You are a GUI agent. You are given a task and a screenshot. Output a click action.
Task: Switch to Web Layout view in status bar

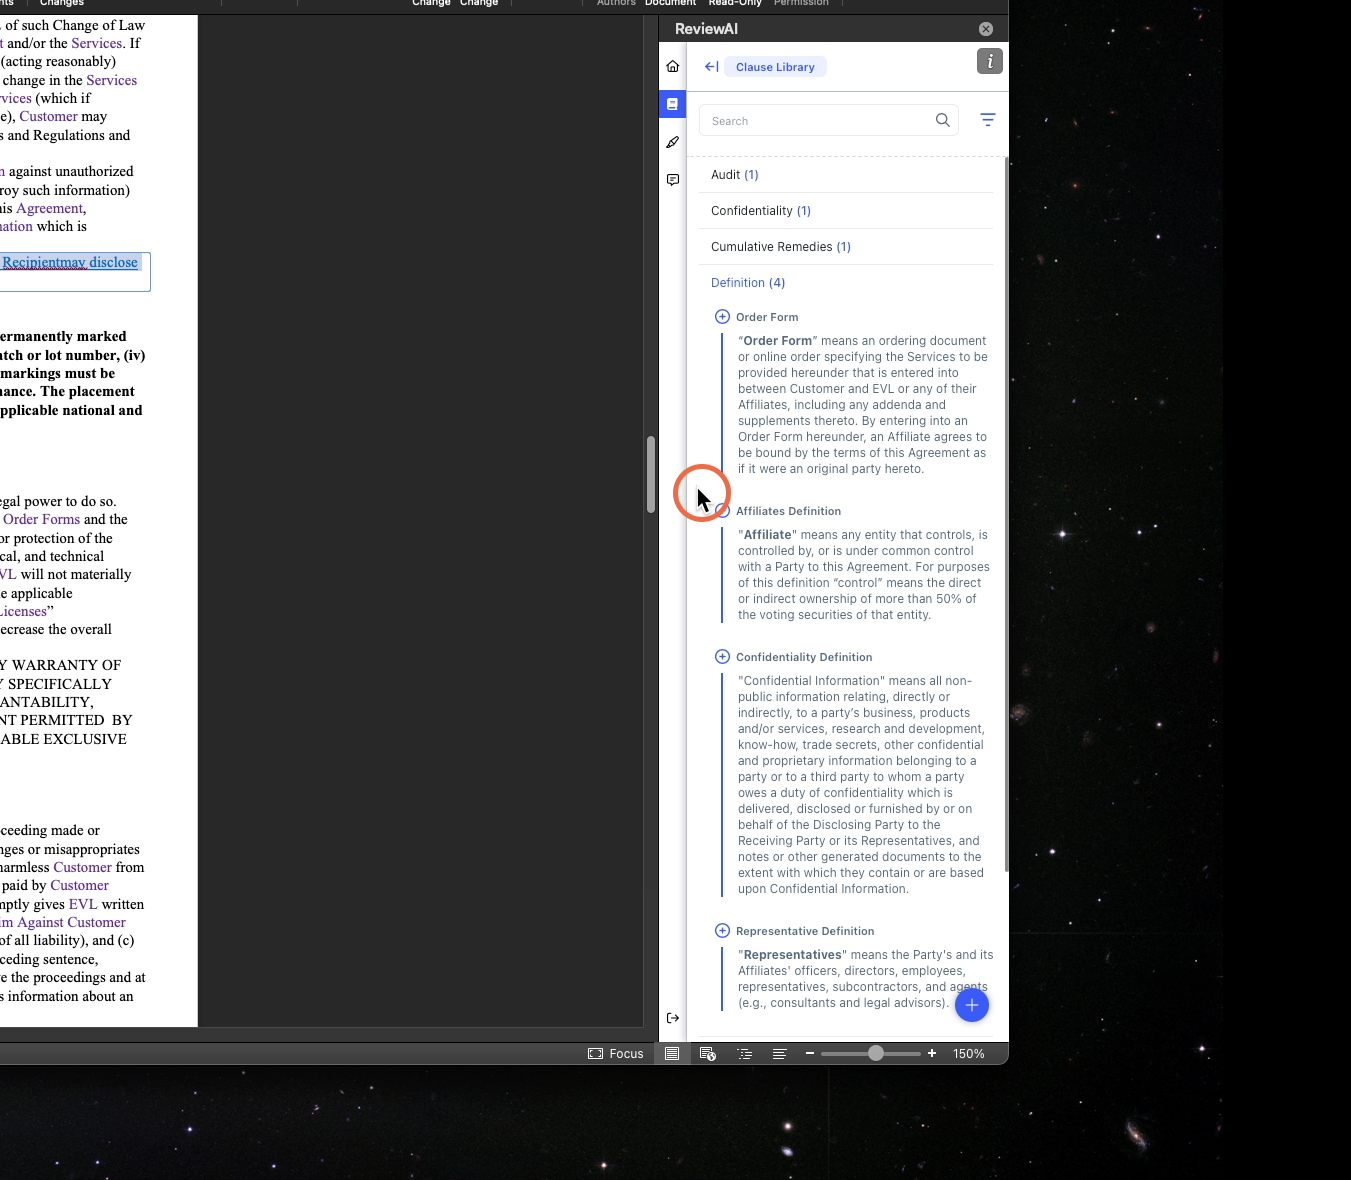(x=708, y=1054)
